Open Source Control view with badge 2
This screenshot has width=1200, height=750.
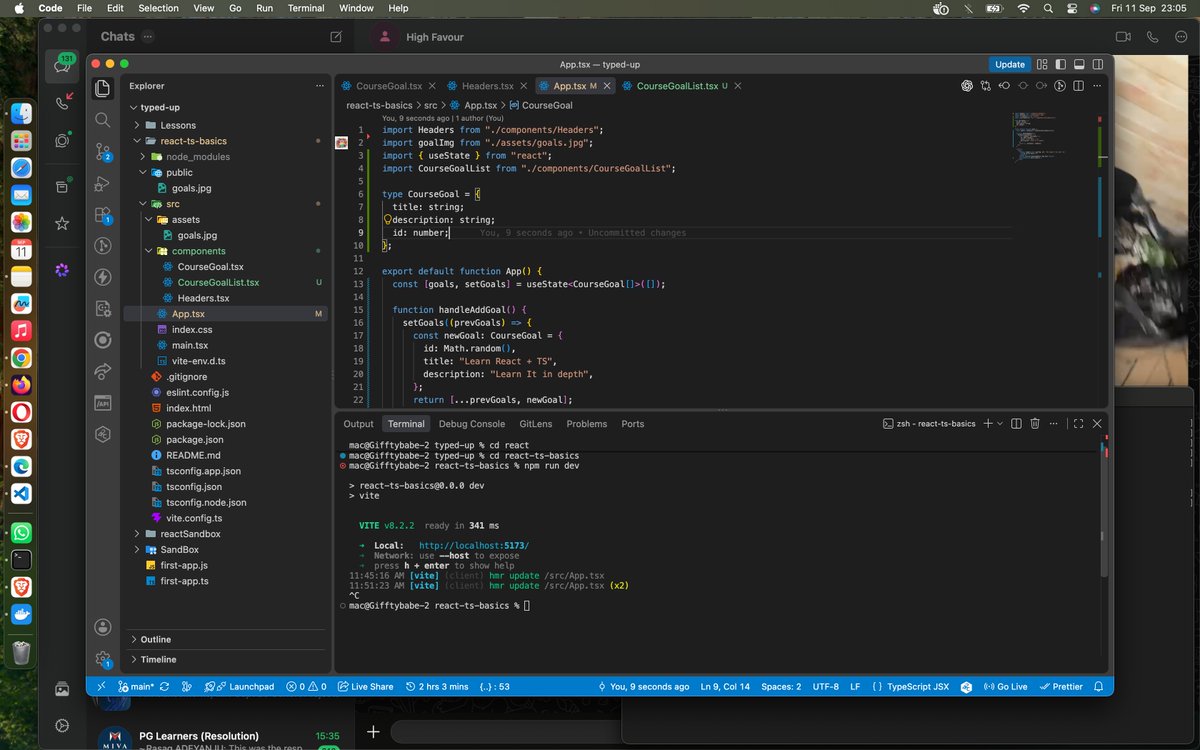[x=103, y=152]
